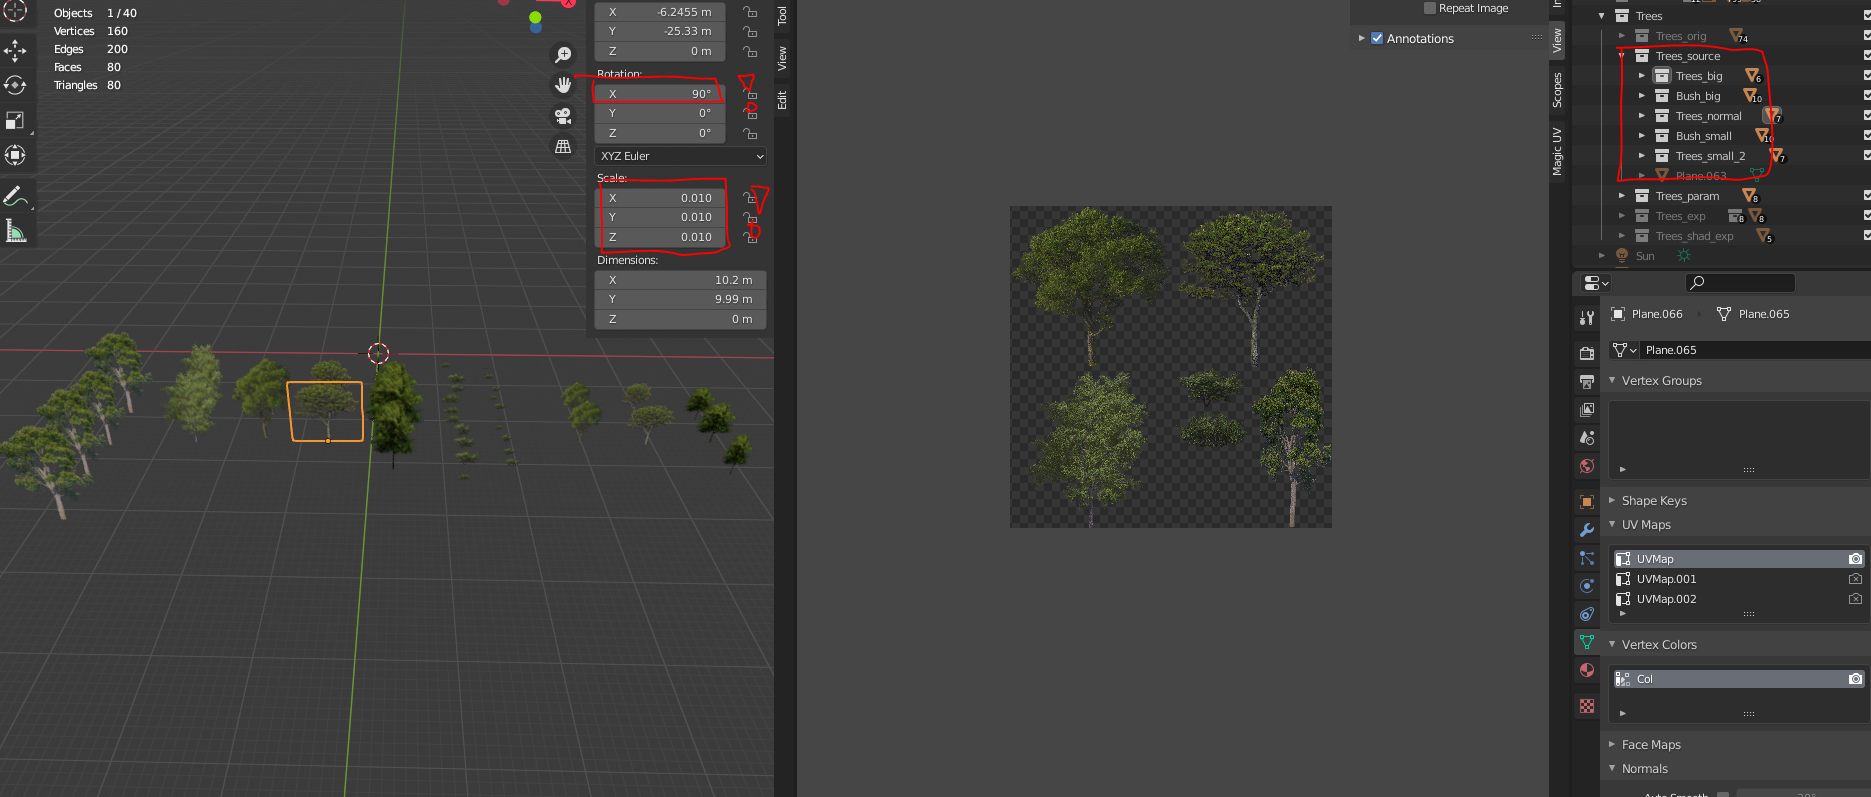Collapse the Trees collection in outliner
1871x797 pixels.
1602,16
